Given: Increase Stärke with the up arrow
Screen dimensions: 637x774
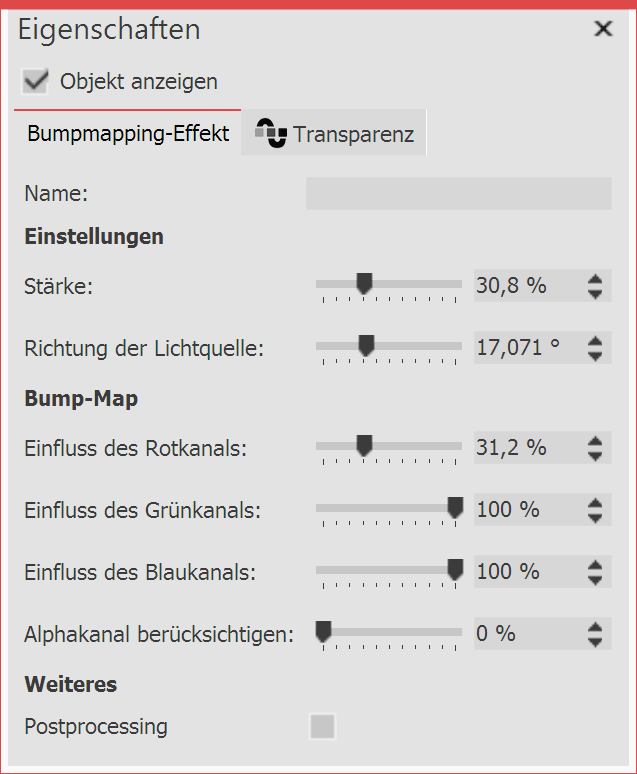Looking at the screenshot, I should (x=595, y=279).
